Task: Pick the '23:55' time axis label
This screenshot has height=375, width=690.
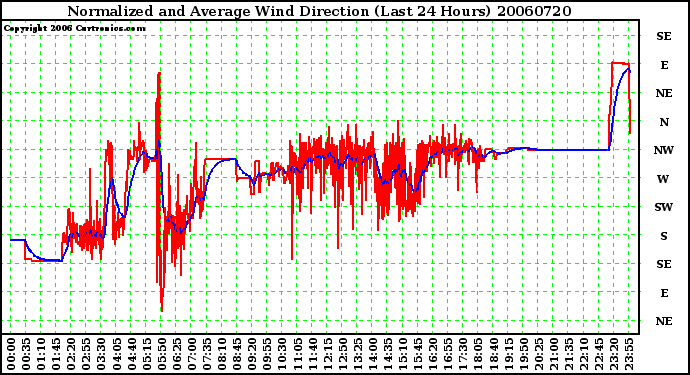Action: [629, 354]
